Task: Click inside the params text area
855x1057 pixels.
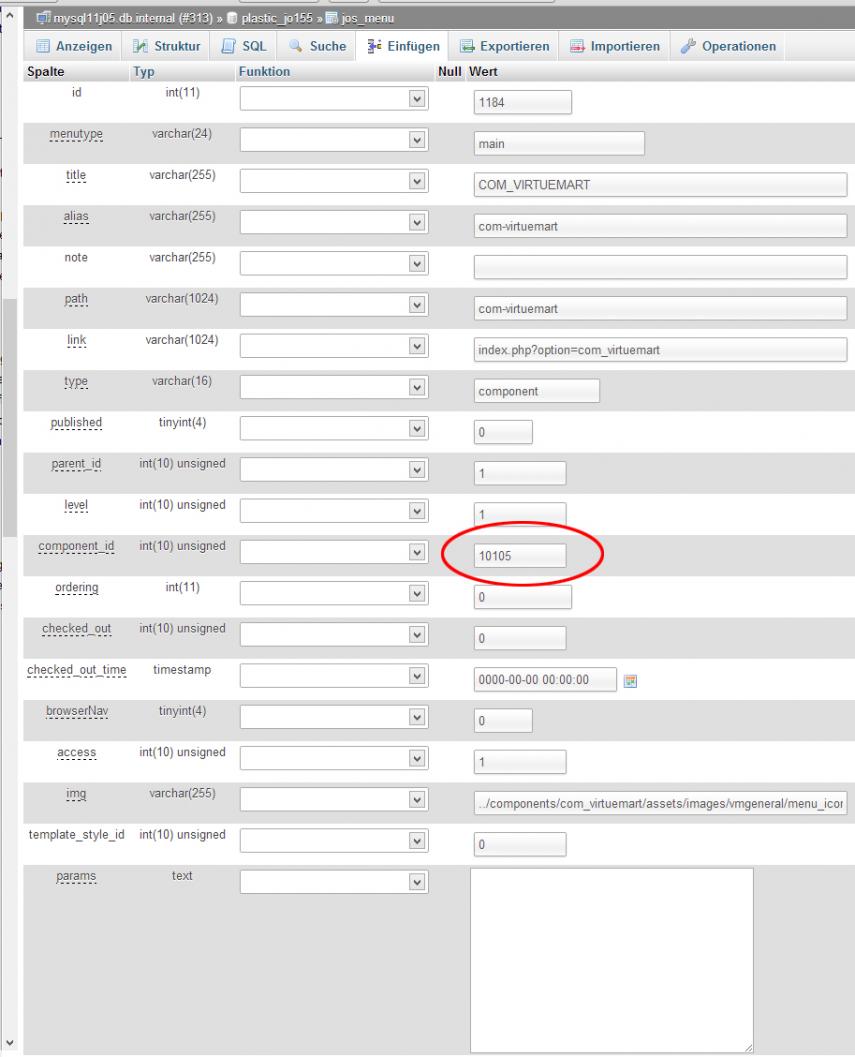Action: tap(611, 960)
